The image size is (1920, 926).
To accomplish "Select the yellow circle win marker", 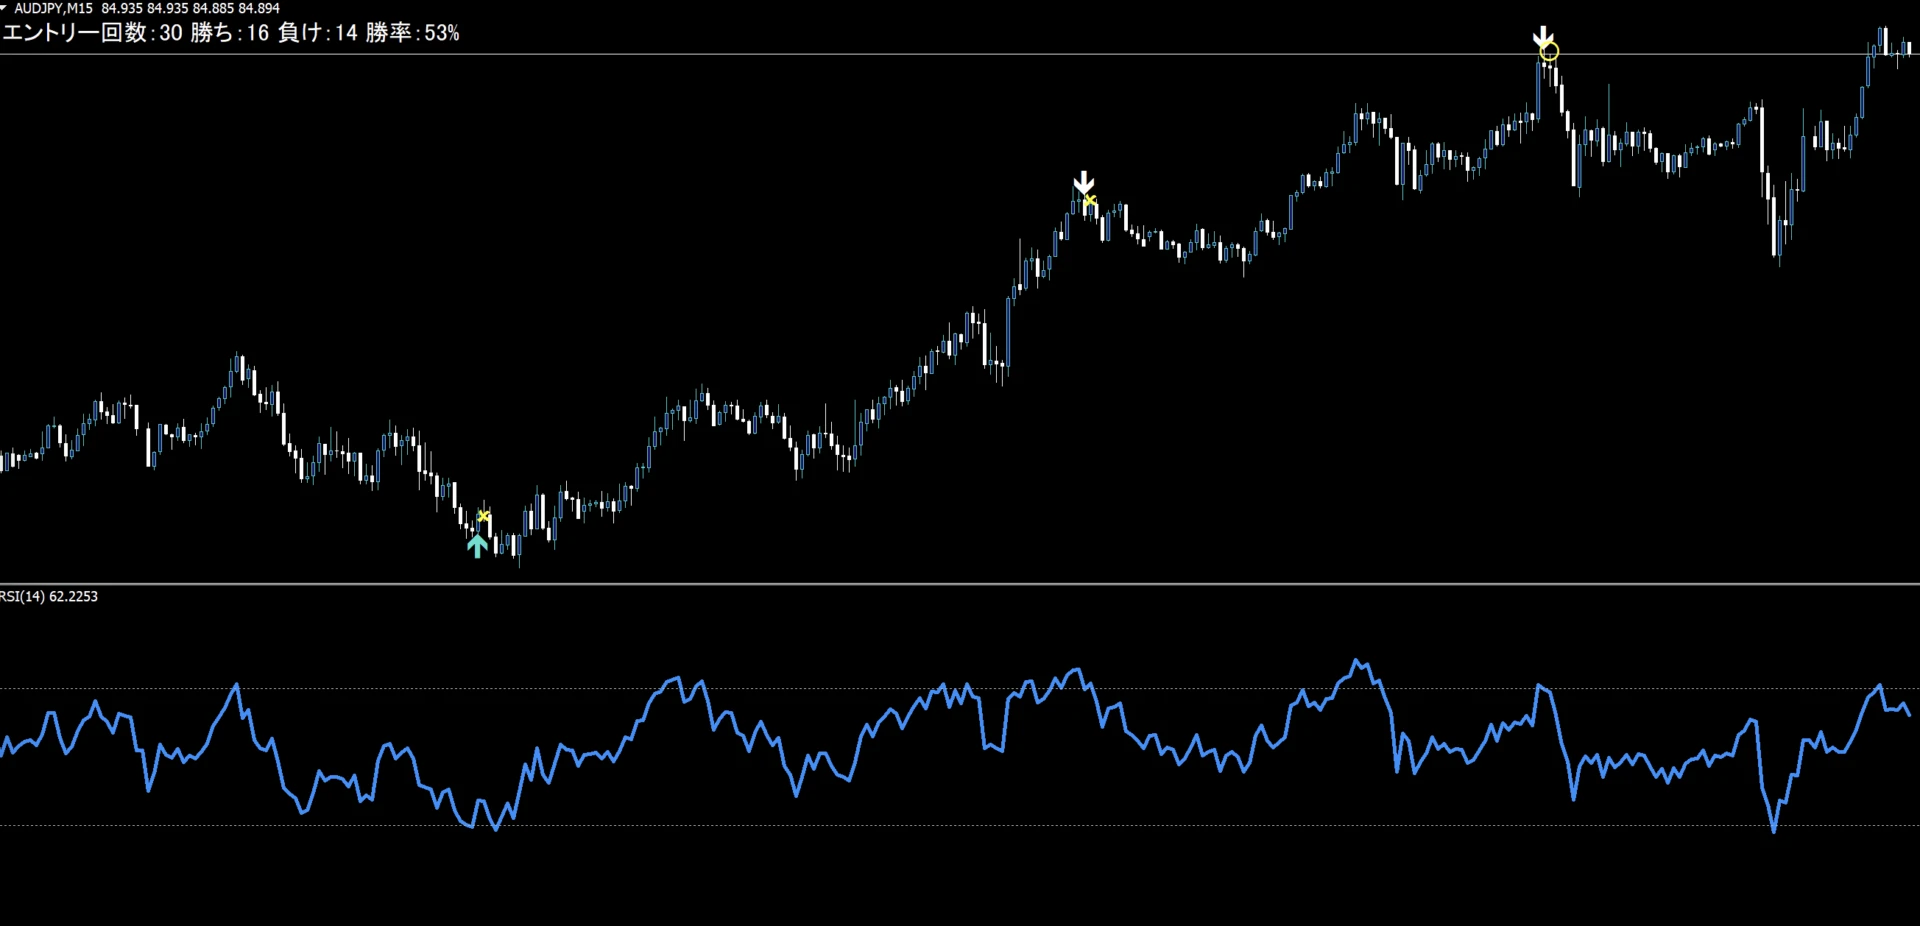I will pos(1549,52).
